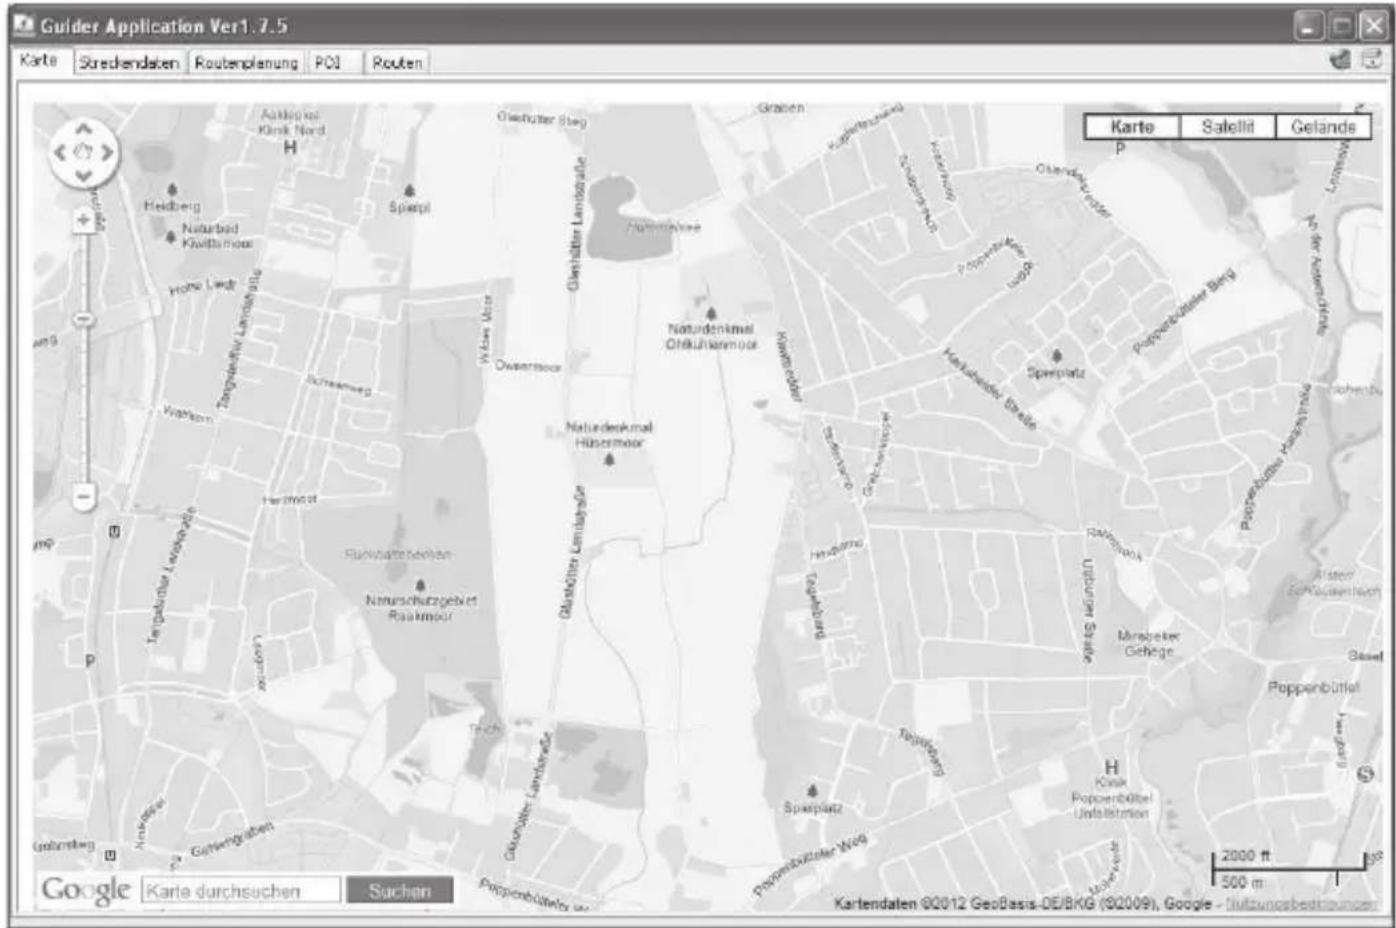The height and width of the screenshot is (928, 1396).
Task: Click the 2000 ft / 500 m scale bar
Action: (x=1288, y=869)
